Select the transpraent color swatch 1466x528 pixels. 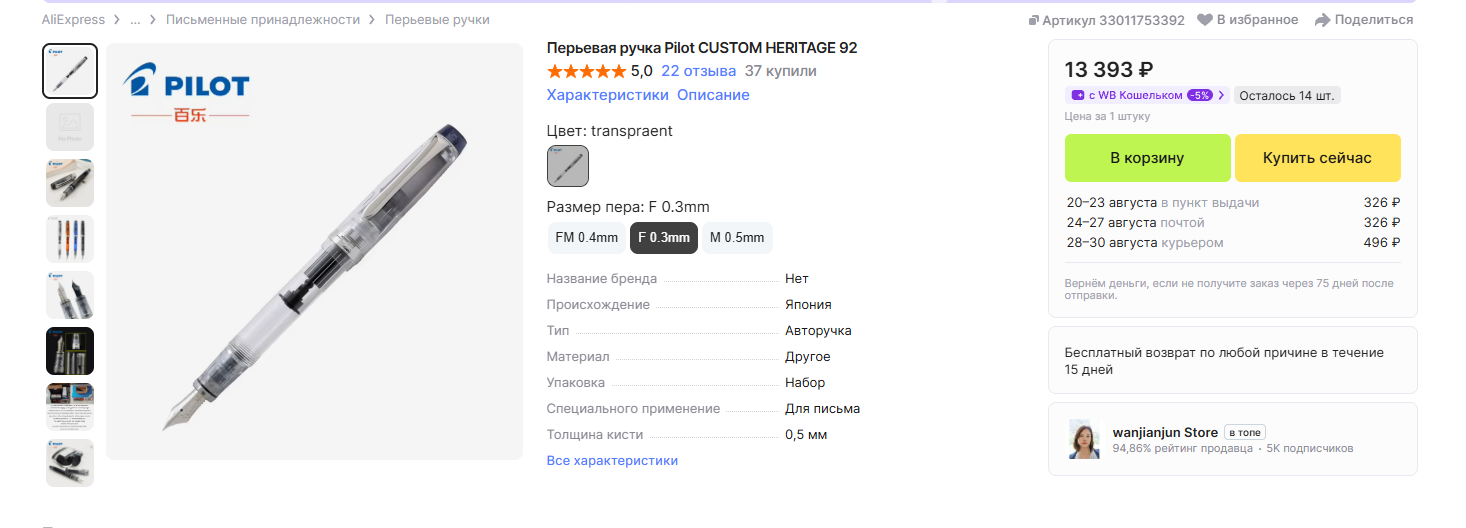point(568,166)
